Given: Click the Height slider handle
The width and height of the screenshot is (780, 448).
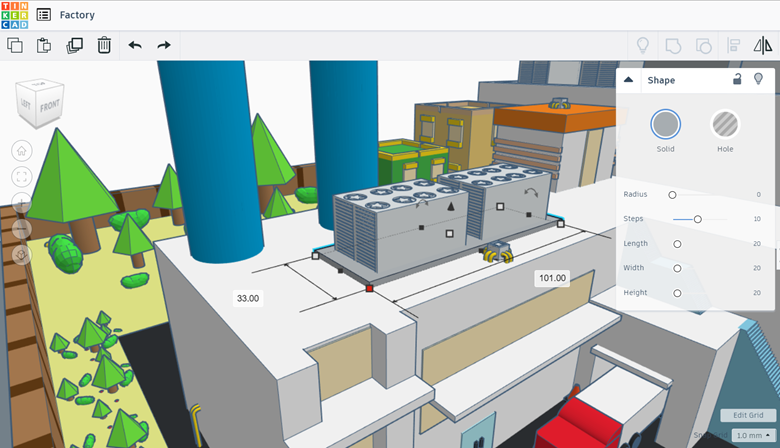Looking at the screenshot, I should click(x=677, y=293).
